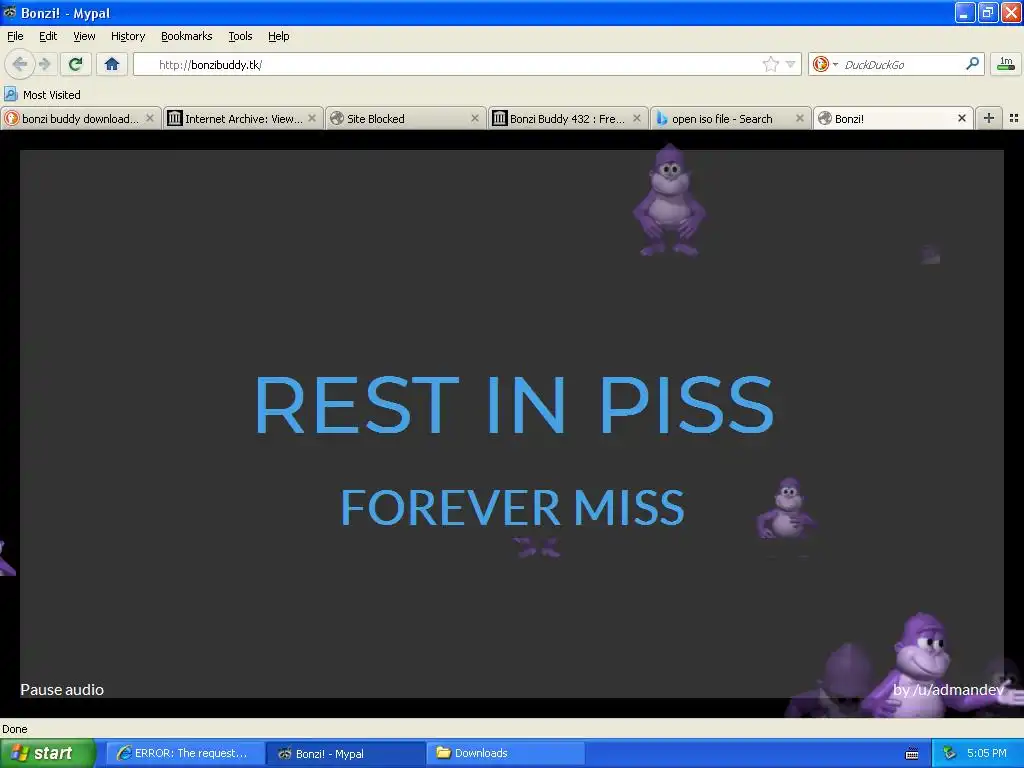Click the 1m toolbar icon
1024x768 pixels.
coord(1006,64)
